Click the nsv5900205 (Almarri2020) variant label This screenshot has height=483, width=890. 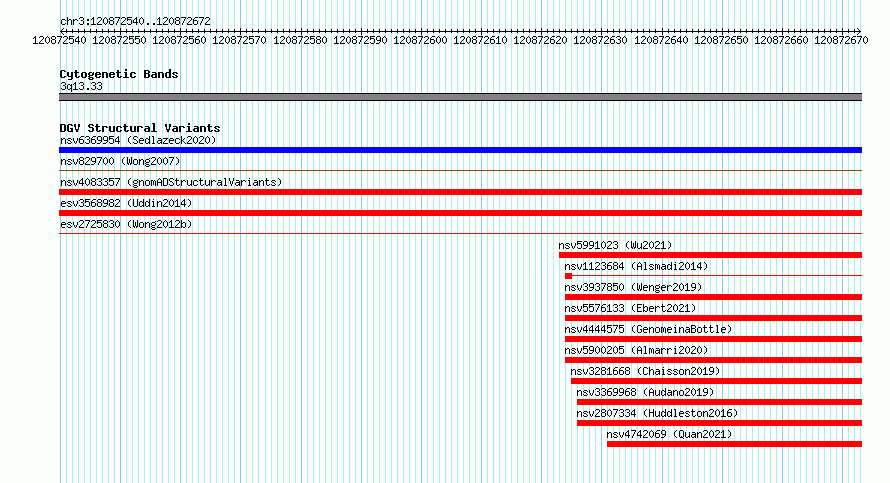(x=636, y=350)
